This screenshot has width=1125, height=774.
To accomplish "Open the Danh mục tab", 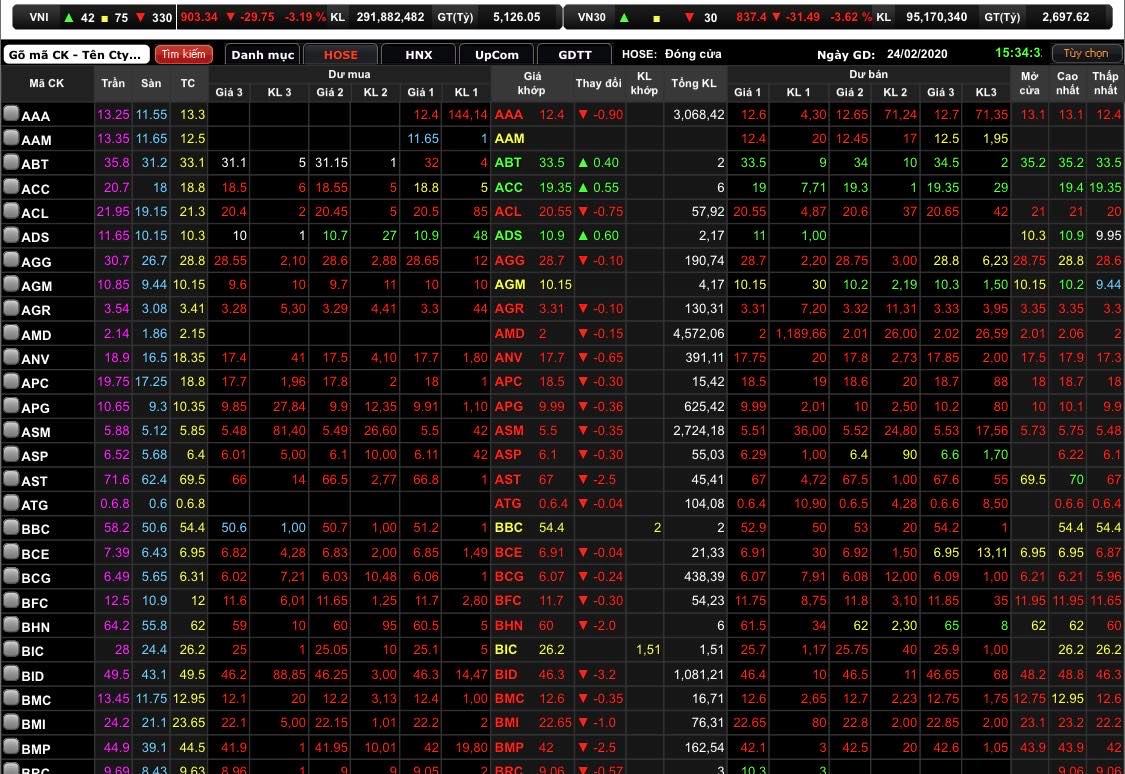I will pos(263,55).
